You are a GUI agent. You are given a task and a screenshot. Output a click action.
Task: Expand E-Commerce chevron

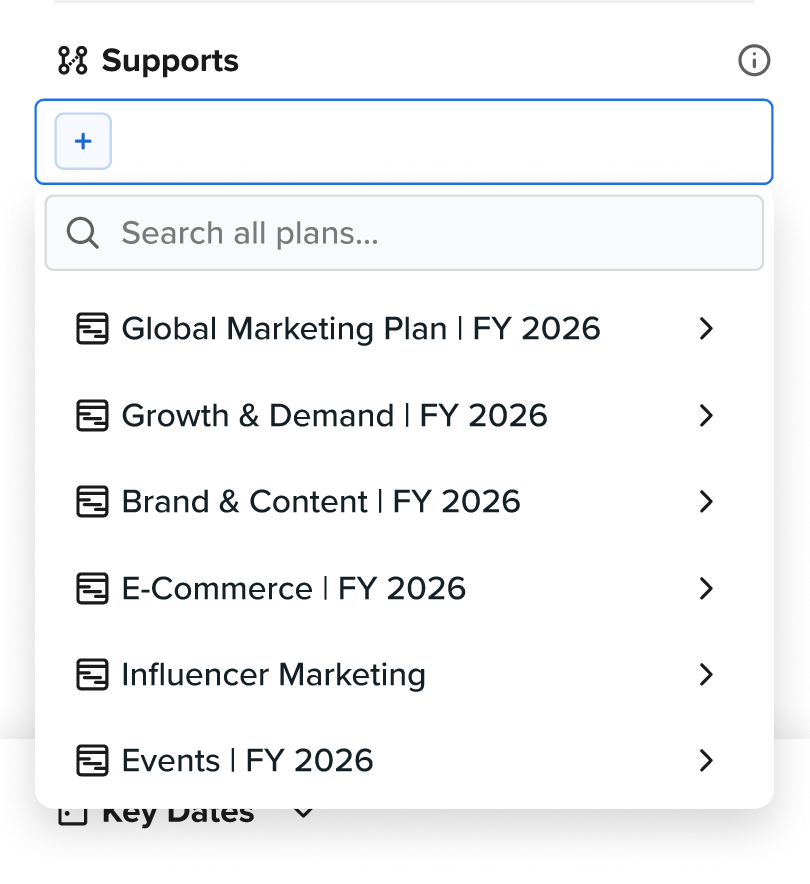707,588
